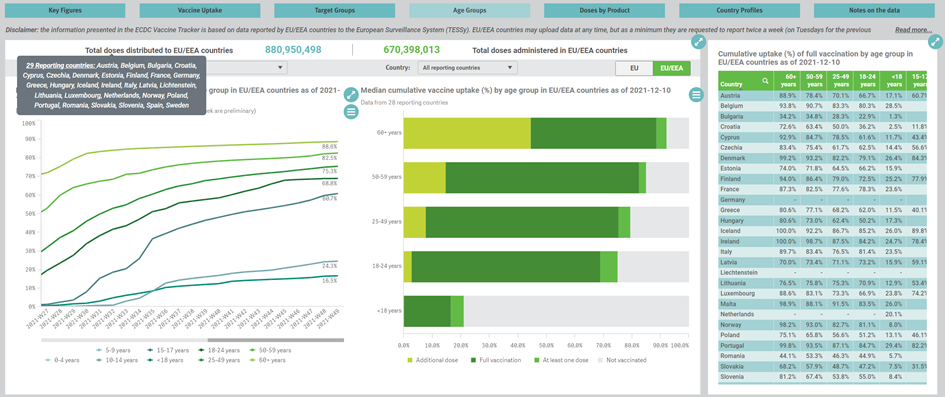Switch data view to EU only
The height and width of the screenshot is (397, 945).
[634, 68]
